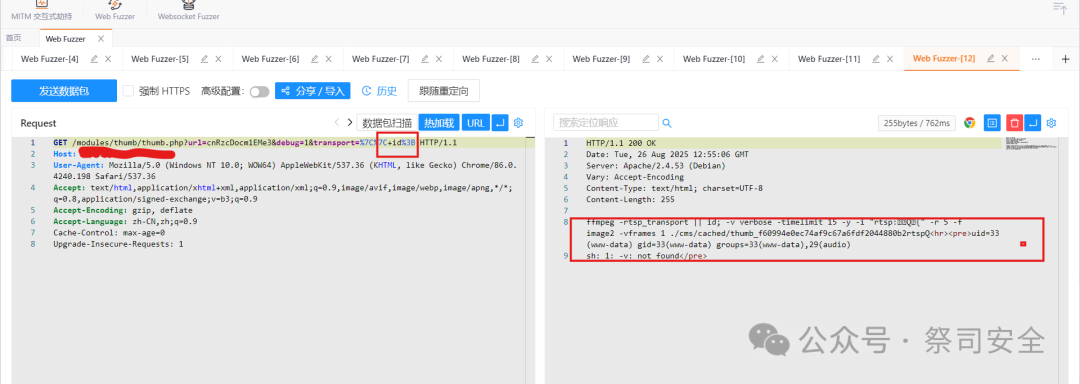Click the red trash icon in response panel

point(1014,123)
